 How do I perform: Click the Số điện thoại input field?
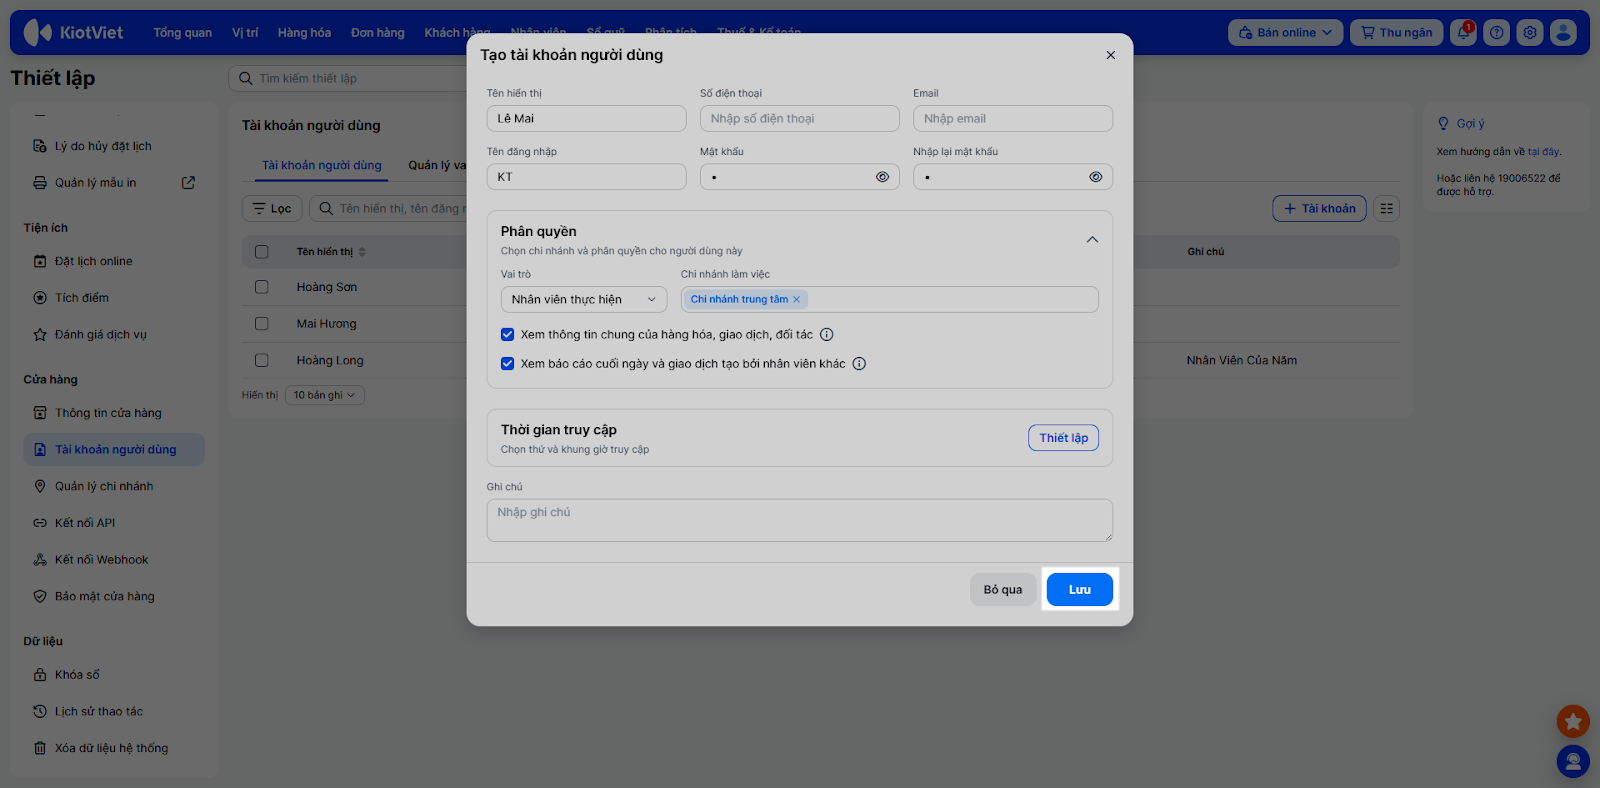[x=800, y=119]
